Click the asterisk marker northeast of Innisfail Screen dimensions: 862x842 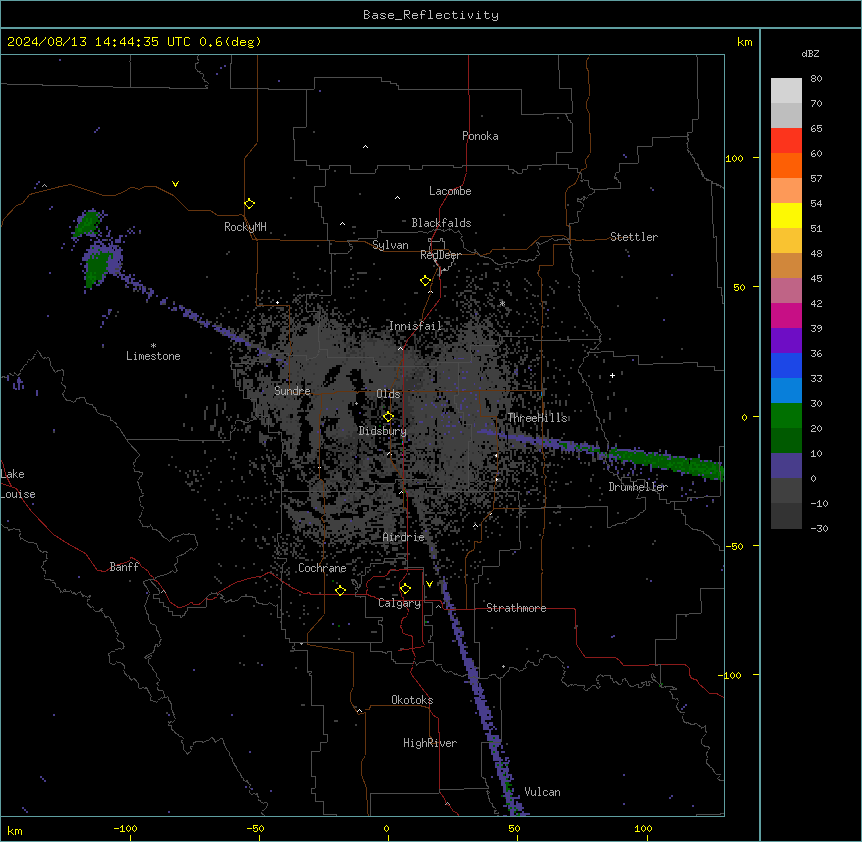tap(502, 303)
